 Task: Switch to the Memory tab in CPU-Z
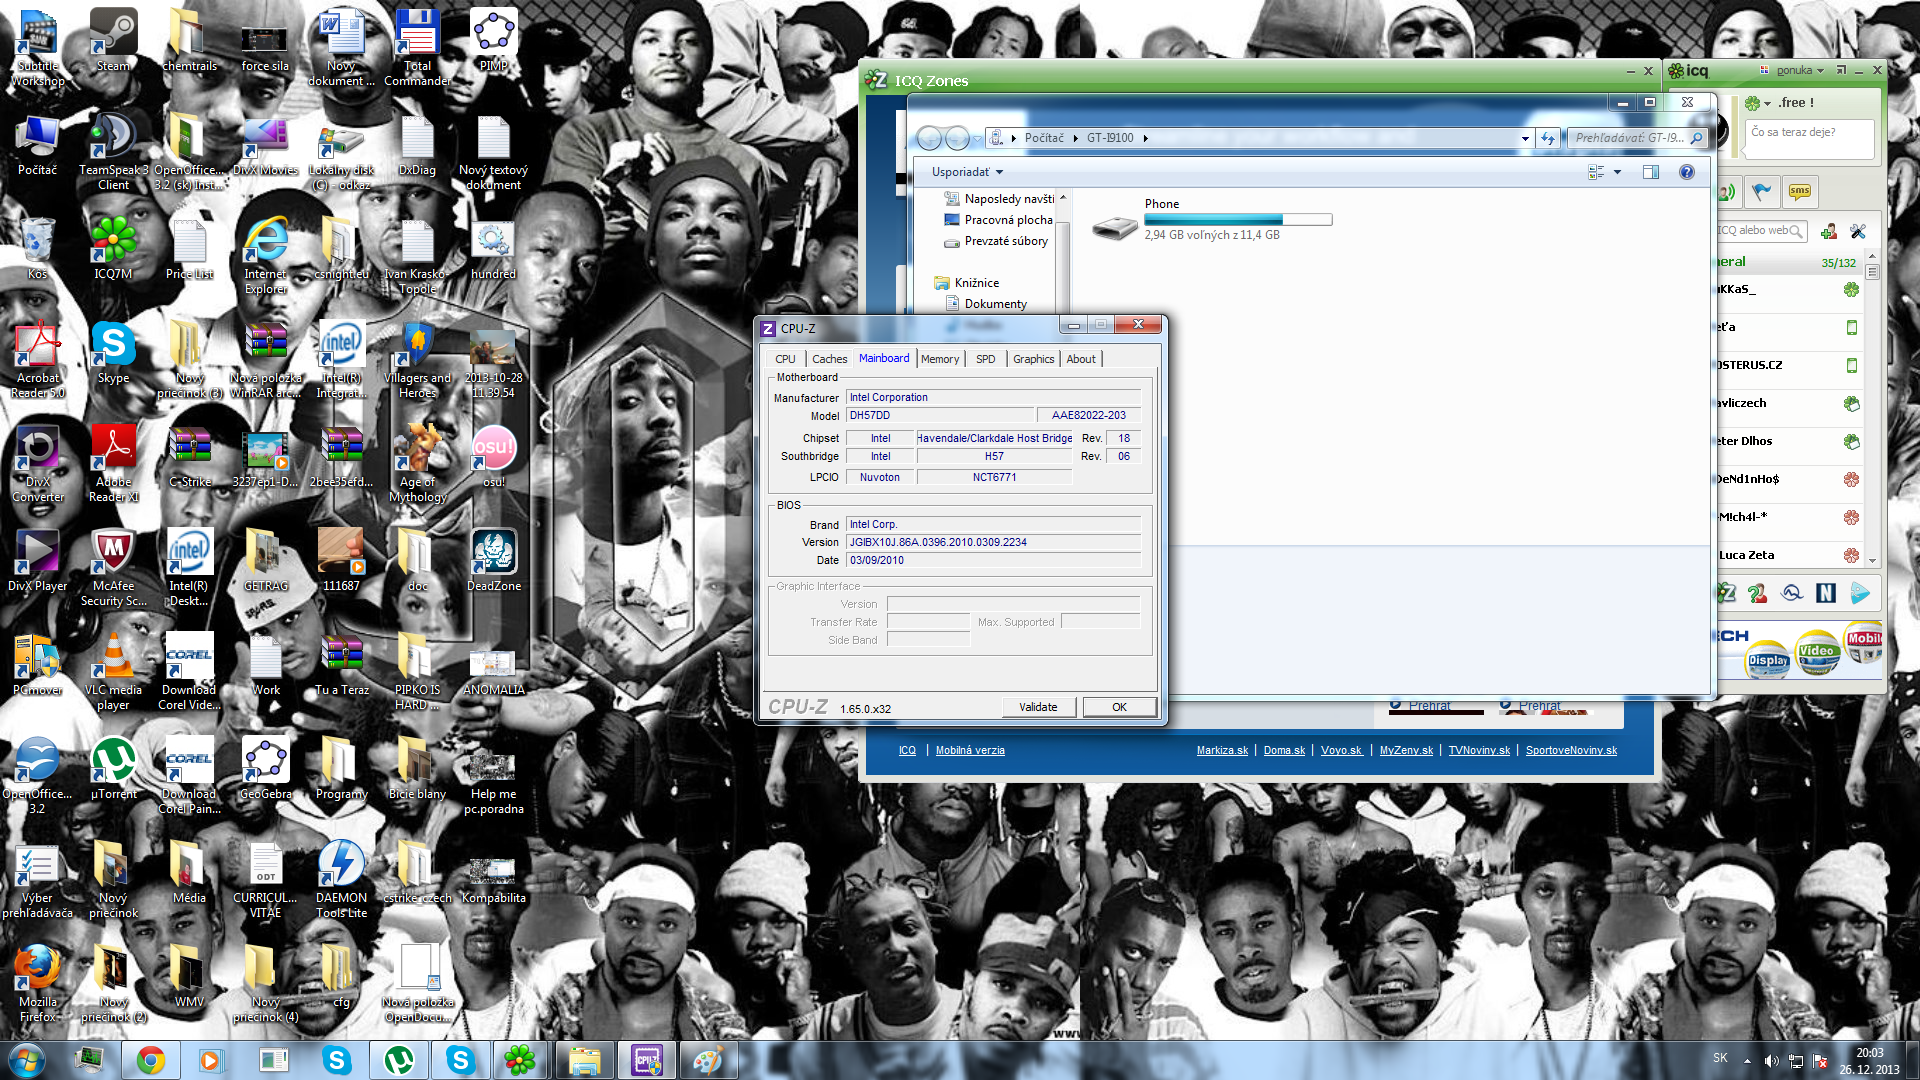tap(939, 359)
